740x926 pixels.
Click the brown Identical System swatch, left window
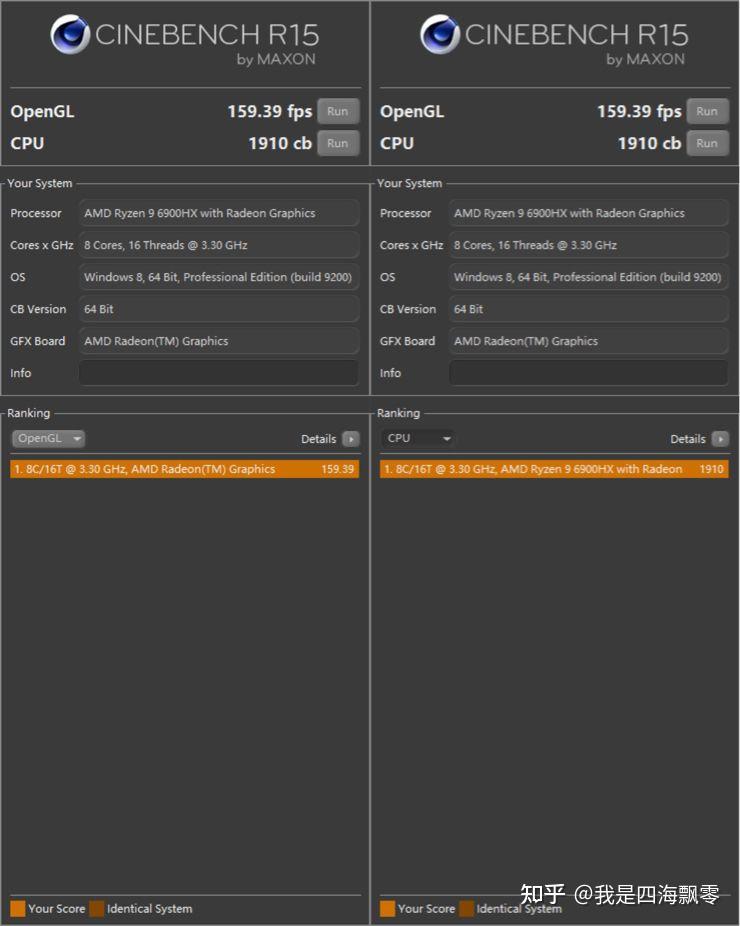point(97,909)
